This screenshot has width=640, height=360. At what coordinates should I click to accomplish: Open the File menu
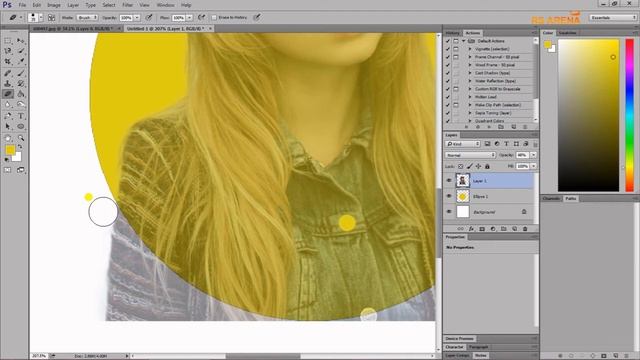click(22, 5)
